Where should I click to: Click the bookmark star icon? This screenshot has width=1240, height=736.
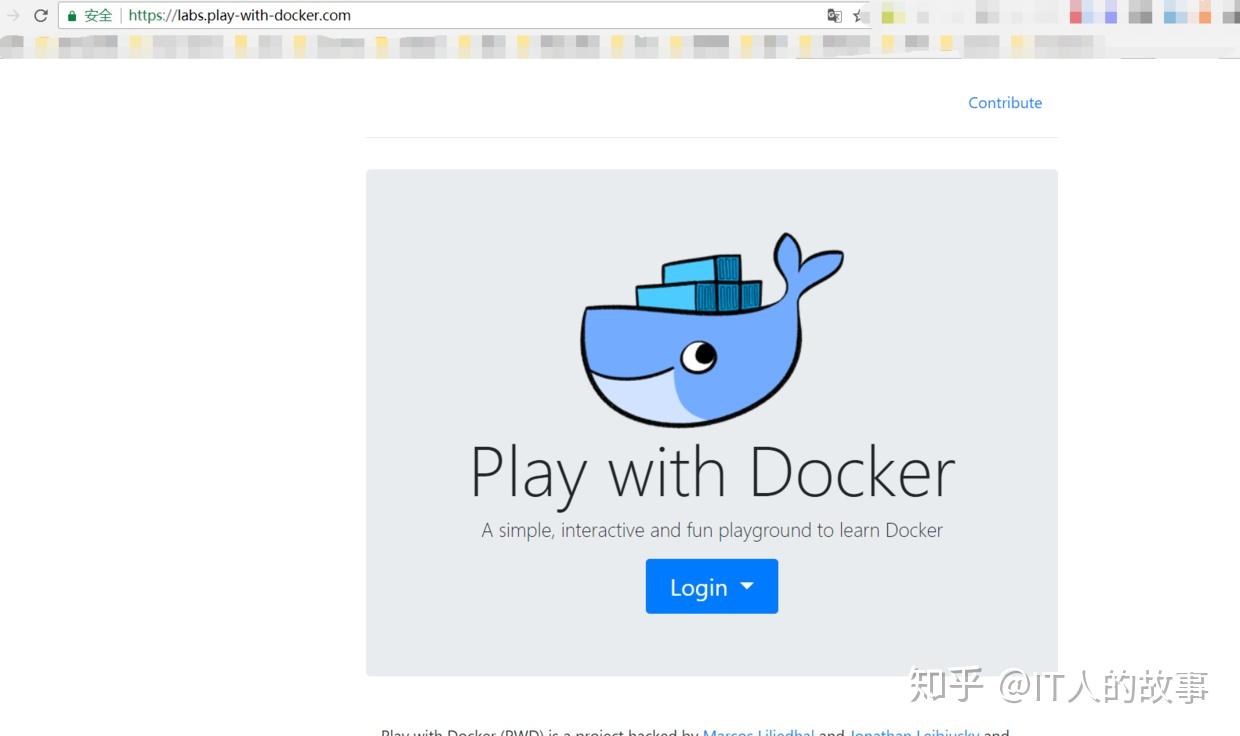click(x=858, y=16)
